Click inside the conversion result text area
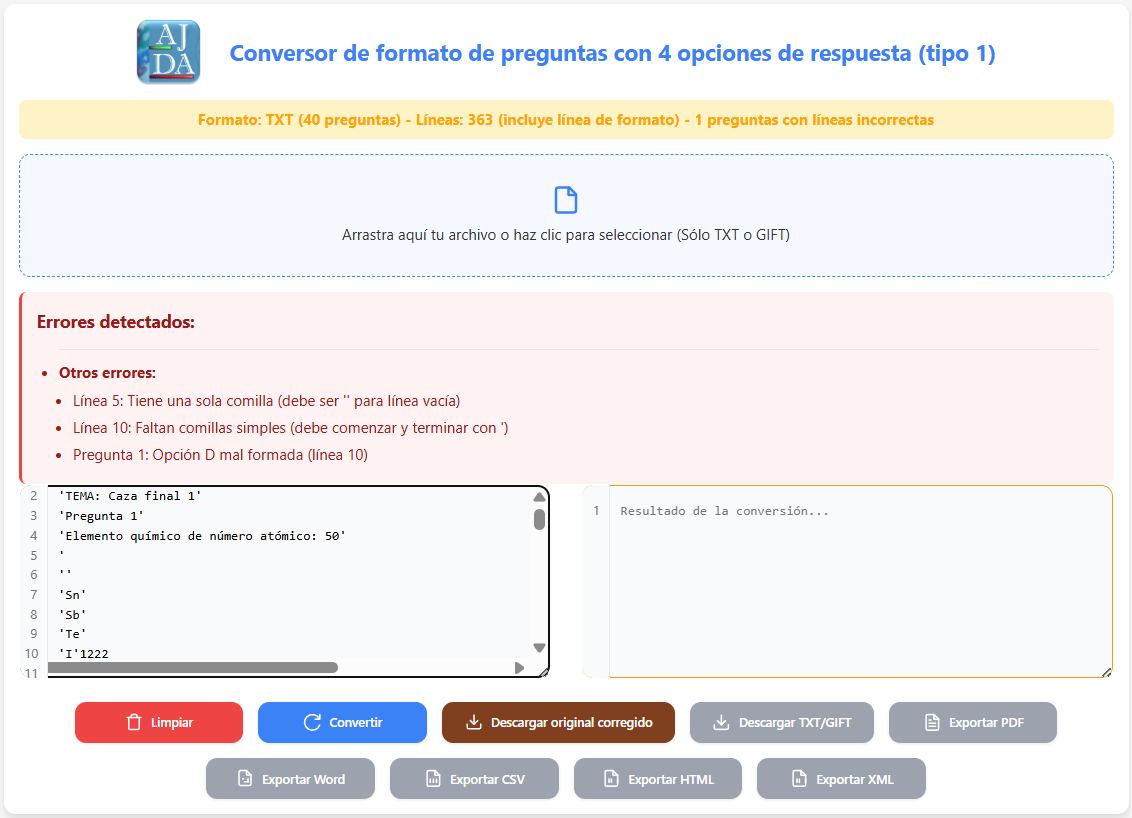This screenshot has width=1132, height=818. (x=860, y=580)
